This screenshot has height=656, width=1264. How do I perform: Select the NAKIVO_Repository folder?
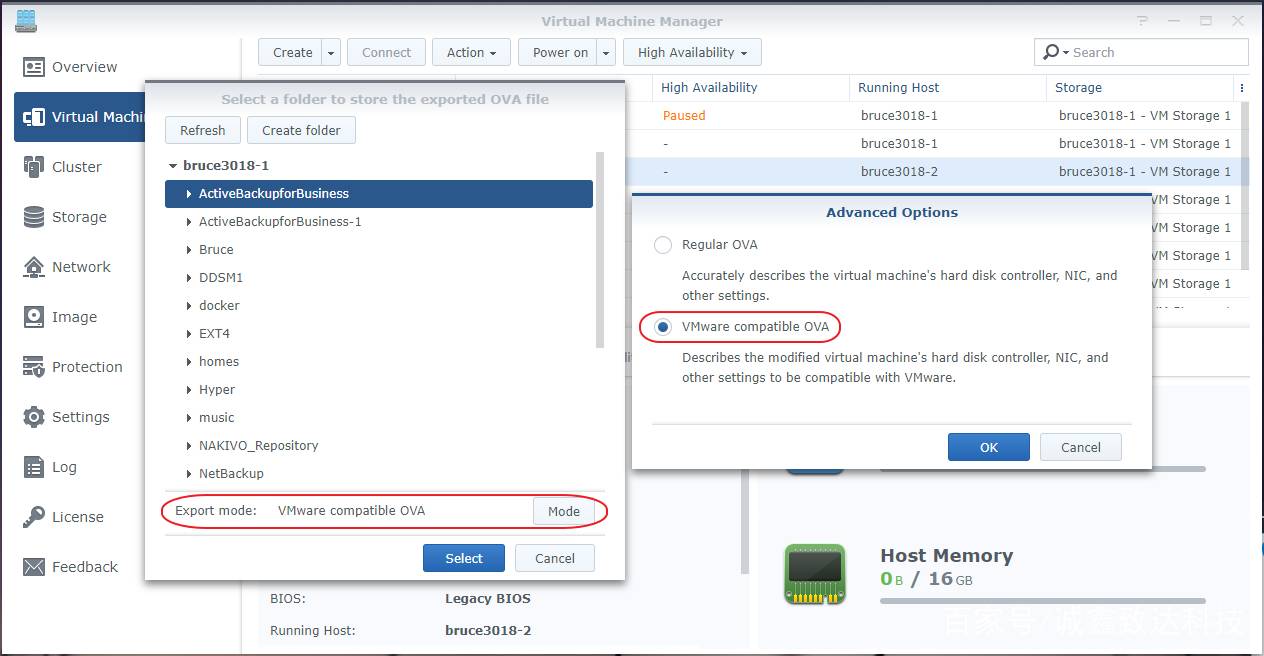point(258,446)
